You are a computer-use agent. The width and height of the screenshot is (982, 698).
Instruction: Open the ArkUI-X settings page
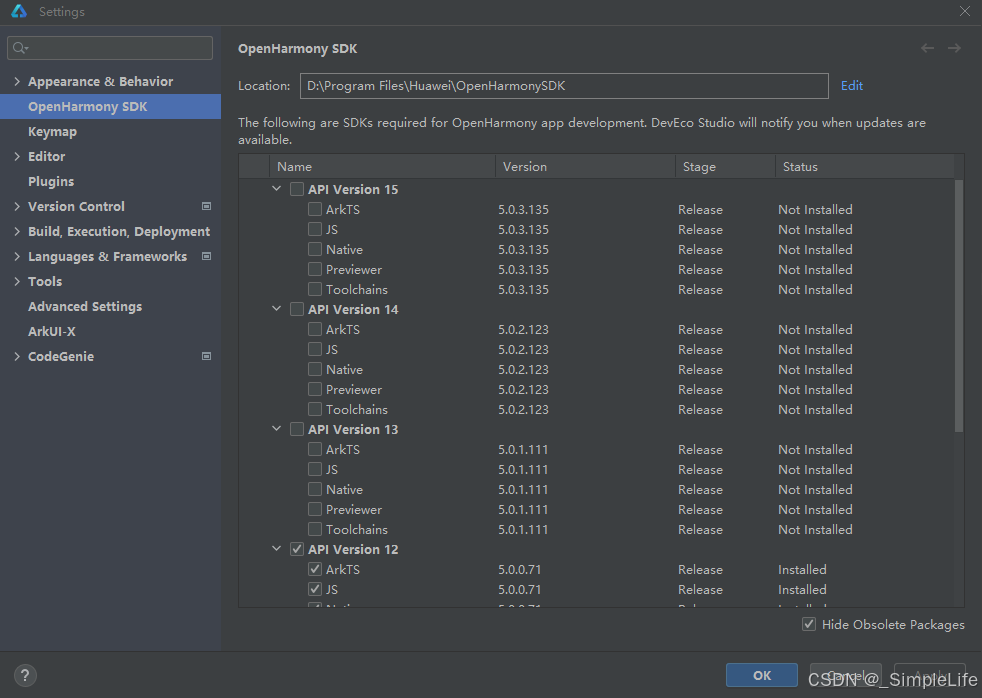click(x=51, y=331)
